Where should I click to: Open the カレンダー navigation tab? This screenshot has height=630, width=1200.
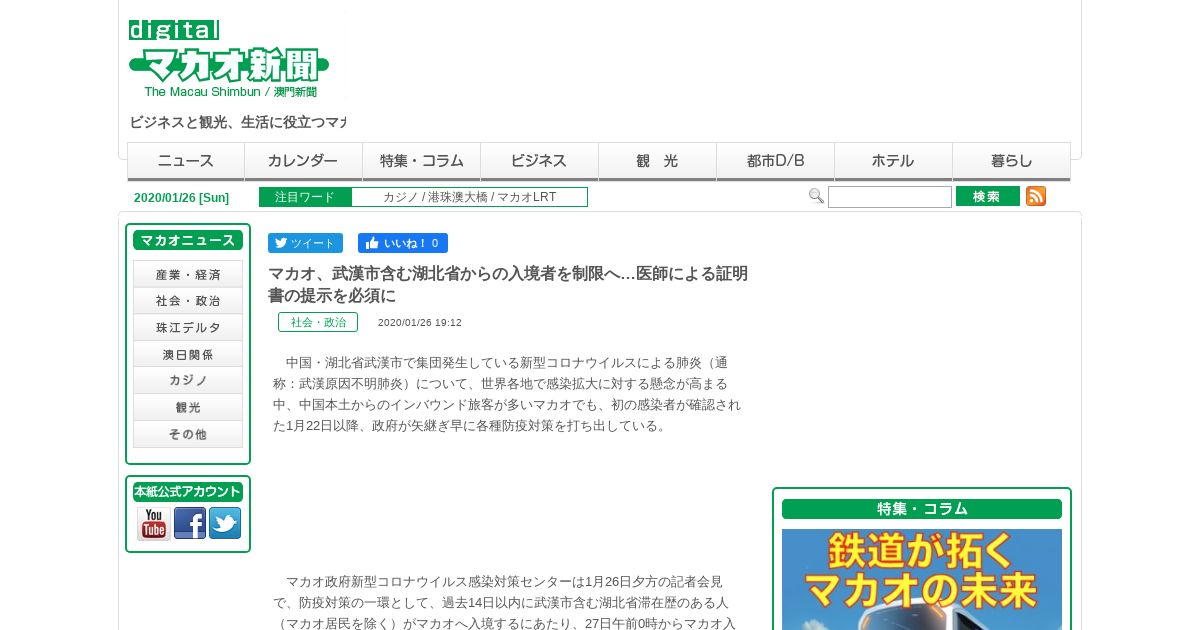point(304,161)
